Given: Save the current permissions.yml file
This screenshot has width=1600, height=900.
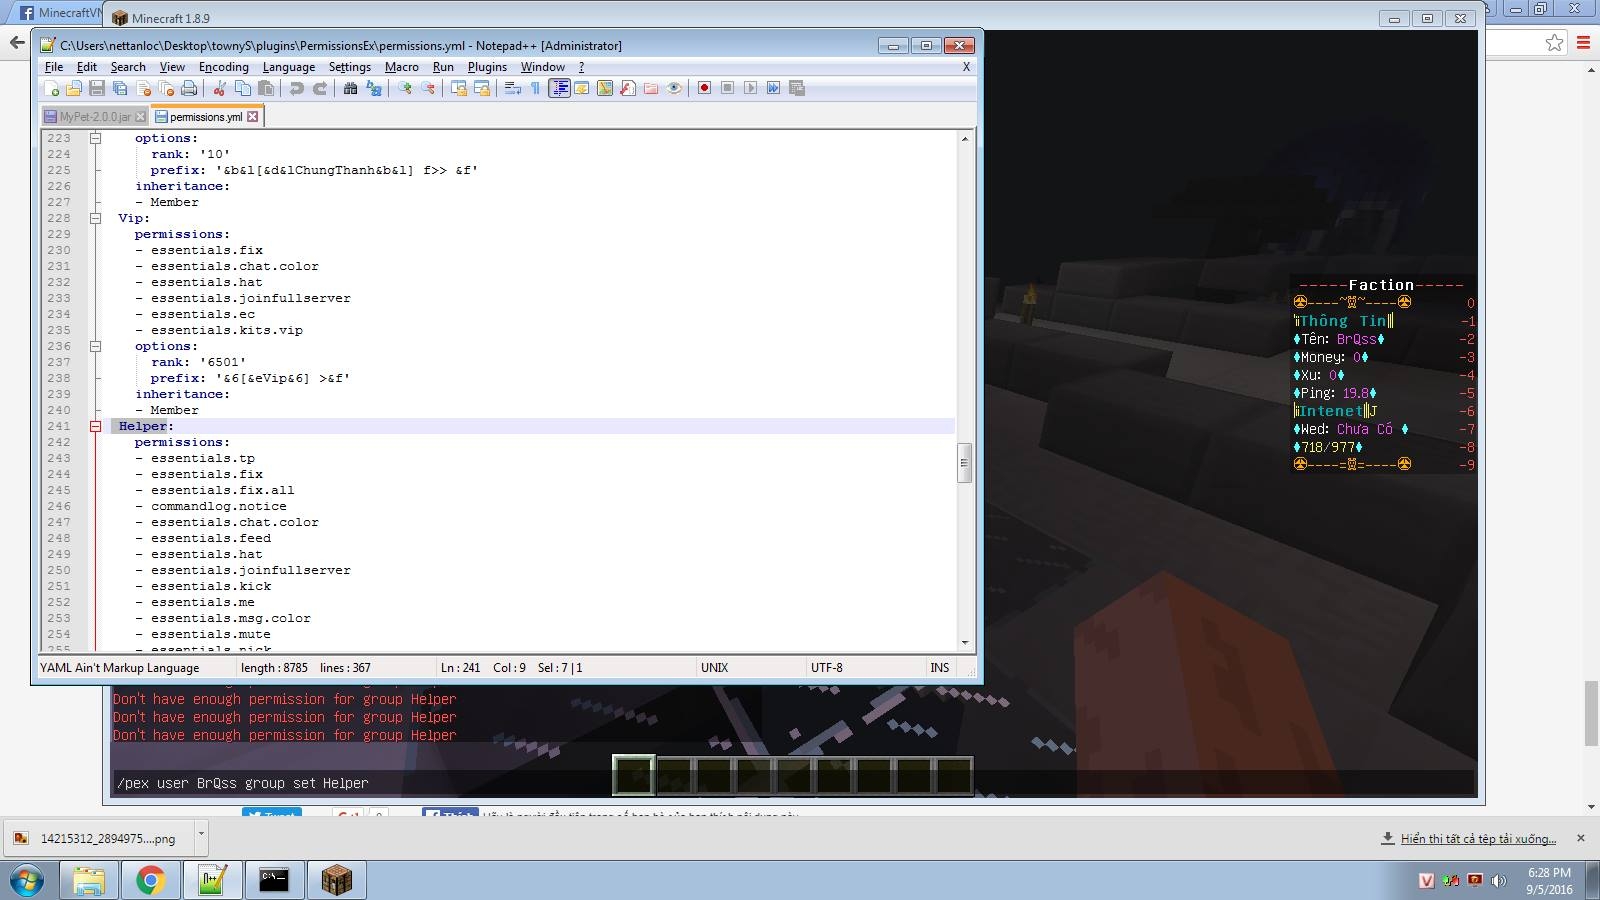Looking at the screenshot, I should (x=97, y=88).
